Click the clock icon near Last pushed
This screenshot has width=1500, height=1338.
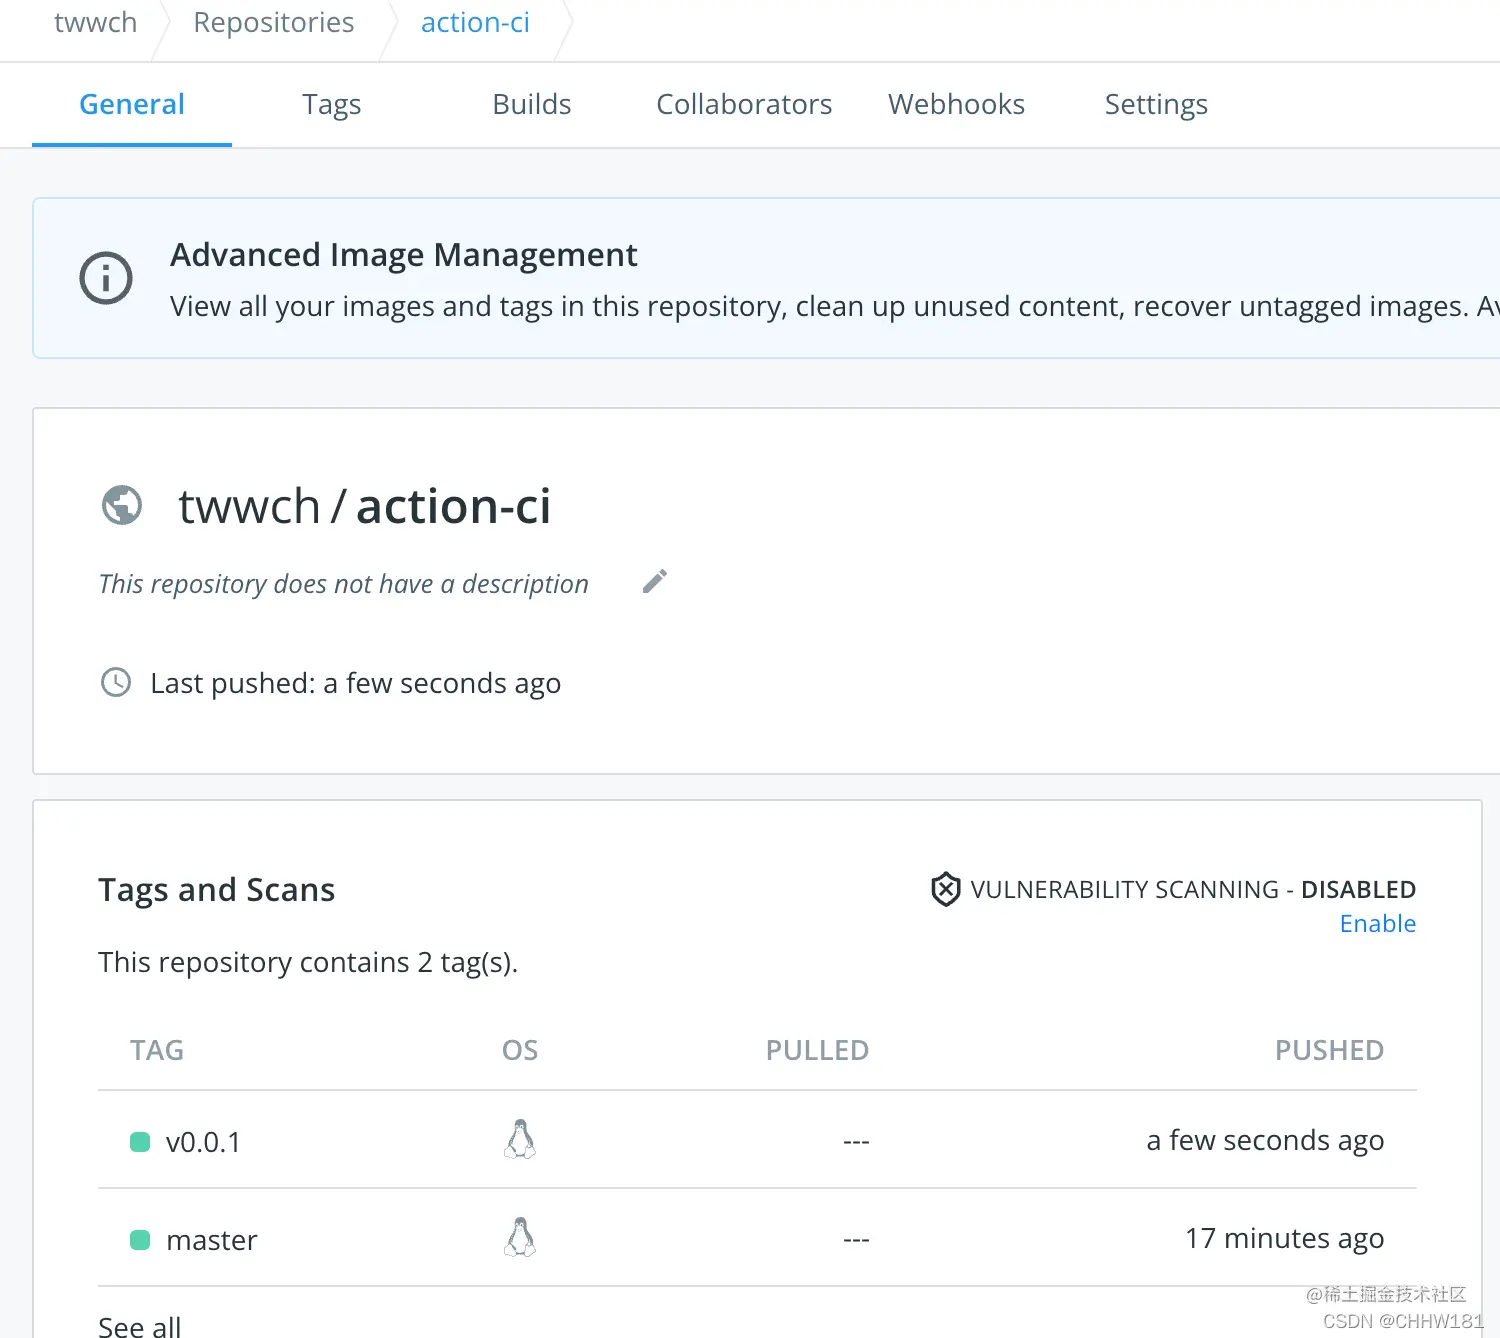pos(116,683)
